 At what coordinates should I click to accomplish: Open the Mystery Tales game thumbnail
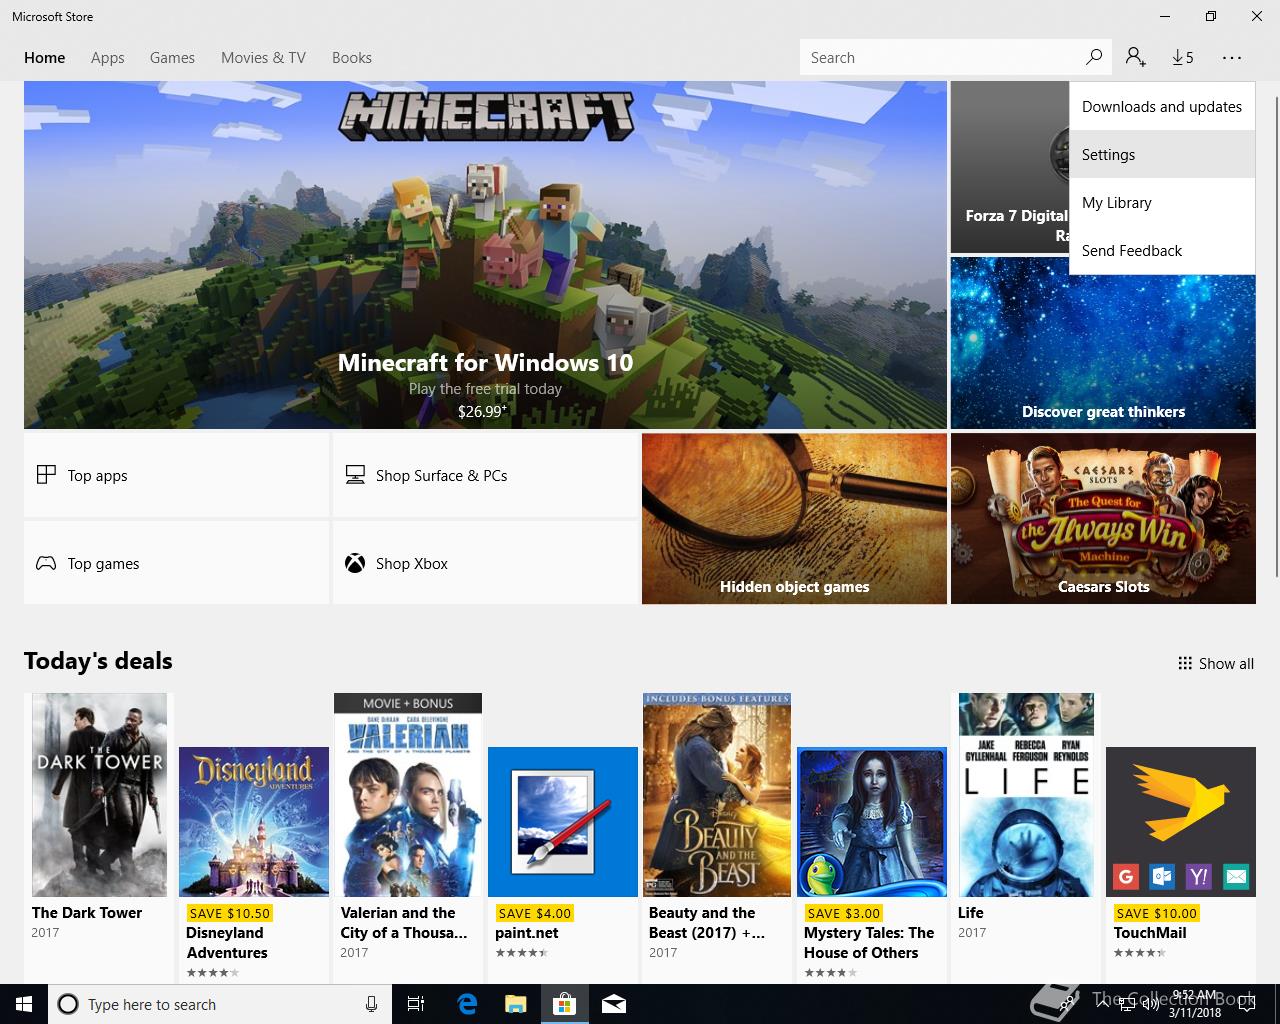click(x=872, y=822)
